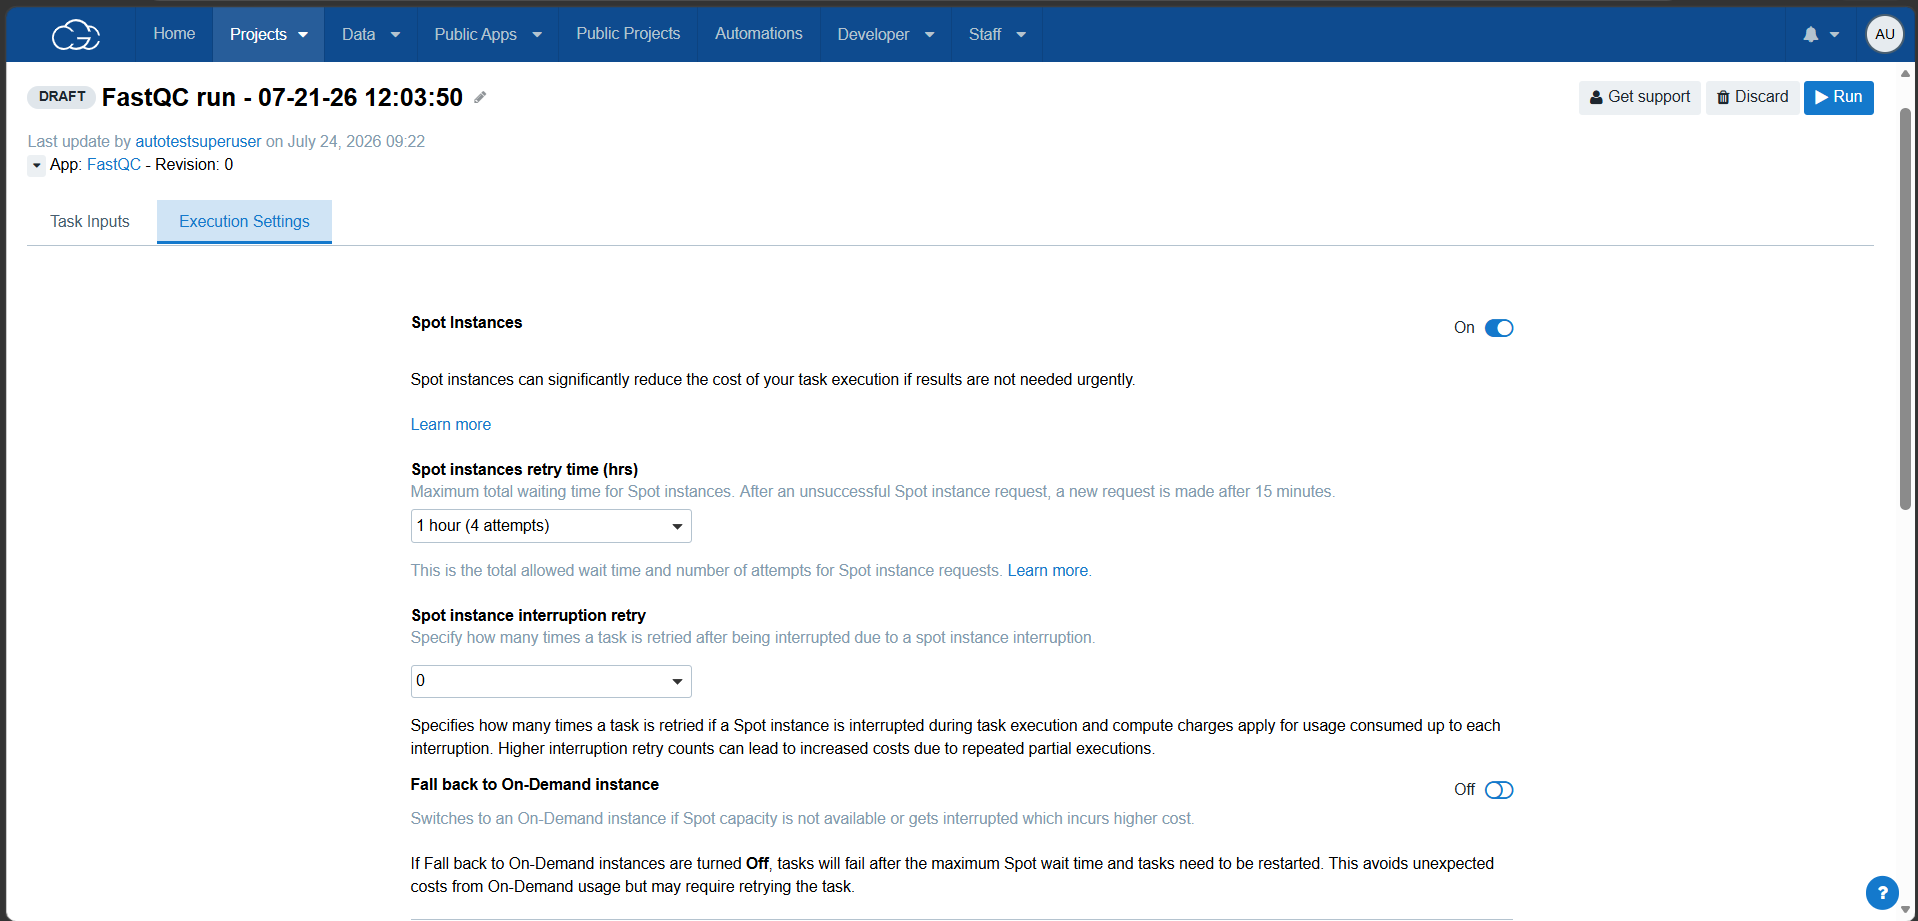
Task: Run the FastQC task
Action: [1839, 97]
